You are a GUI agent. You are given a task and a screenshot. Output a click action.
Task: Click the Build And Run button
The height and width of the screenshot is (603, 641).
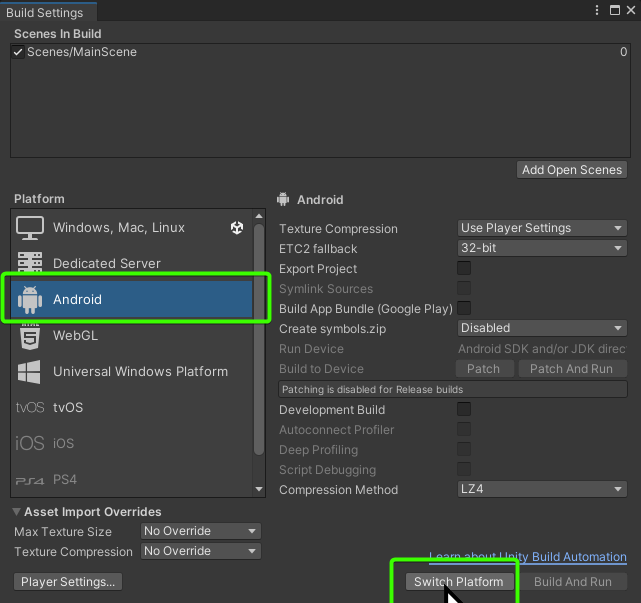(573, 582)
